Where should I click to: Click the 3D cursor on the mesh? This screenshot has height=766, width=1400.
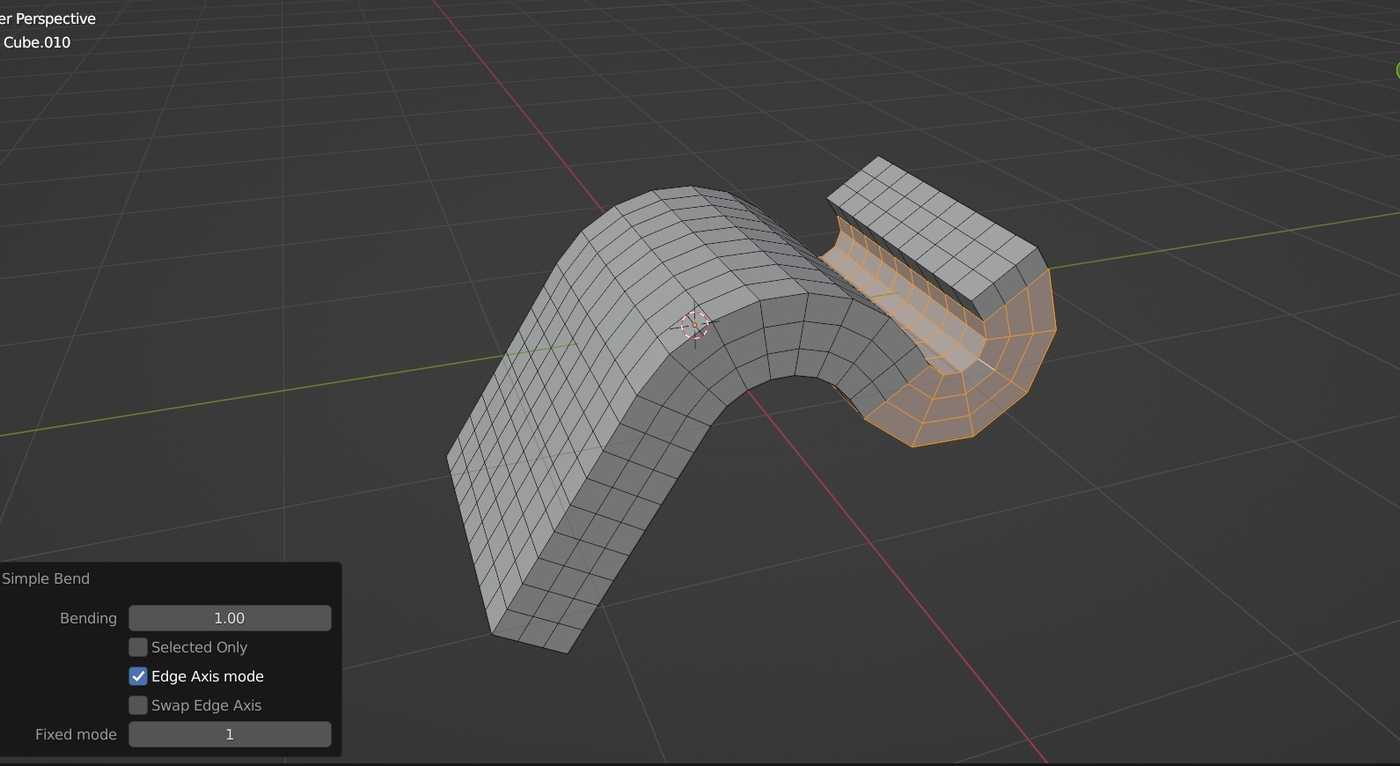694,325
